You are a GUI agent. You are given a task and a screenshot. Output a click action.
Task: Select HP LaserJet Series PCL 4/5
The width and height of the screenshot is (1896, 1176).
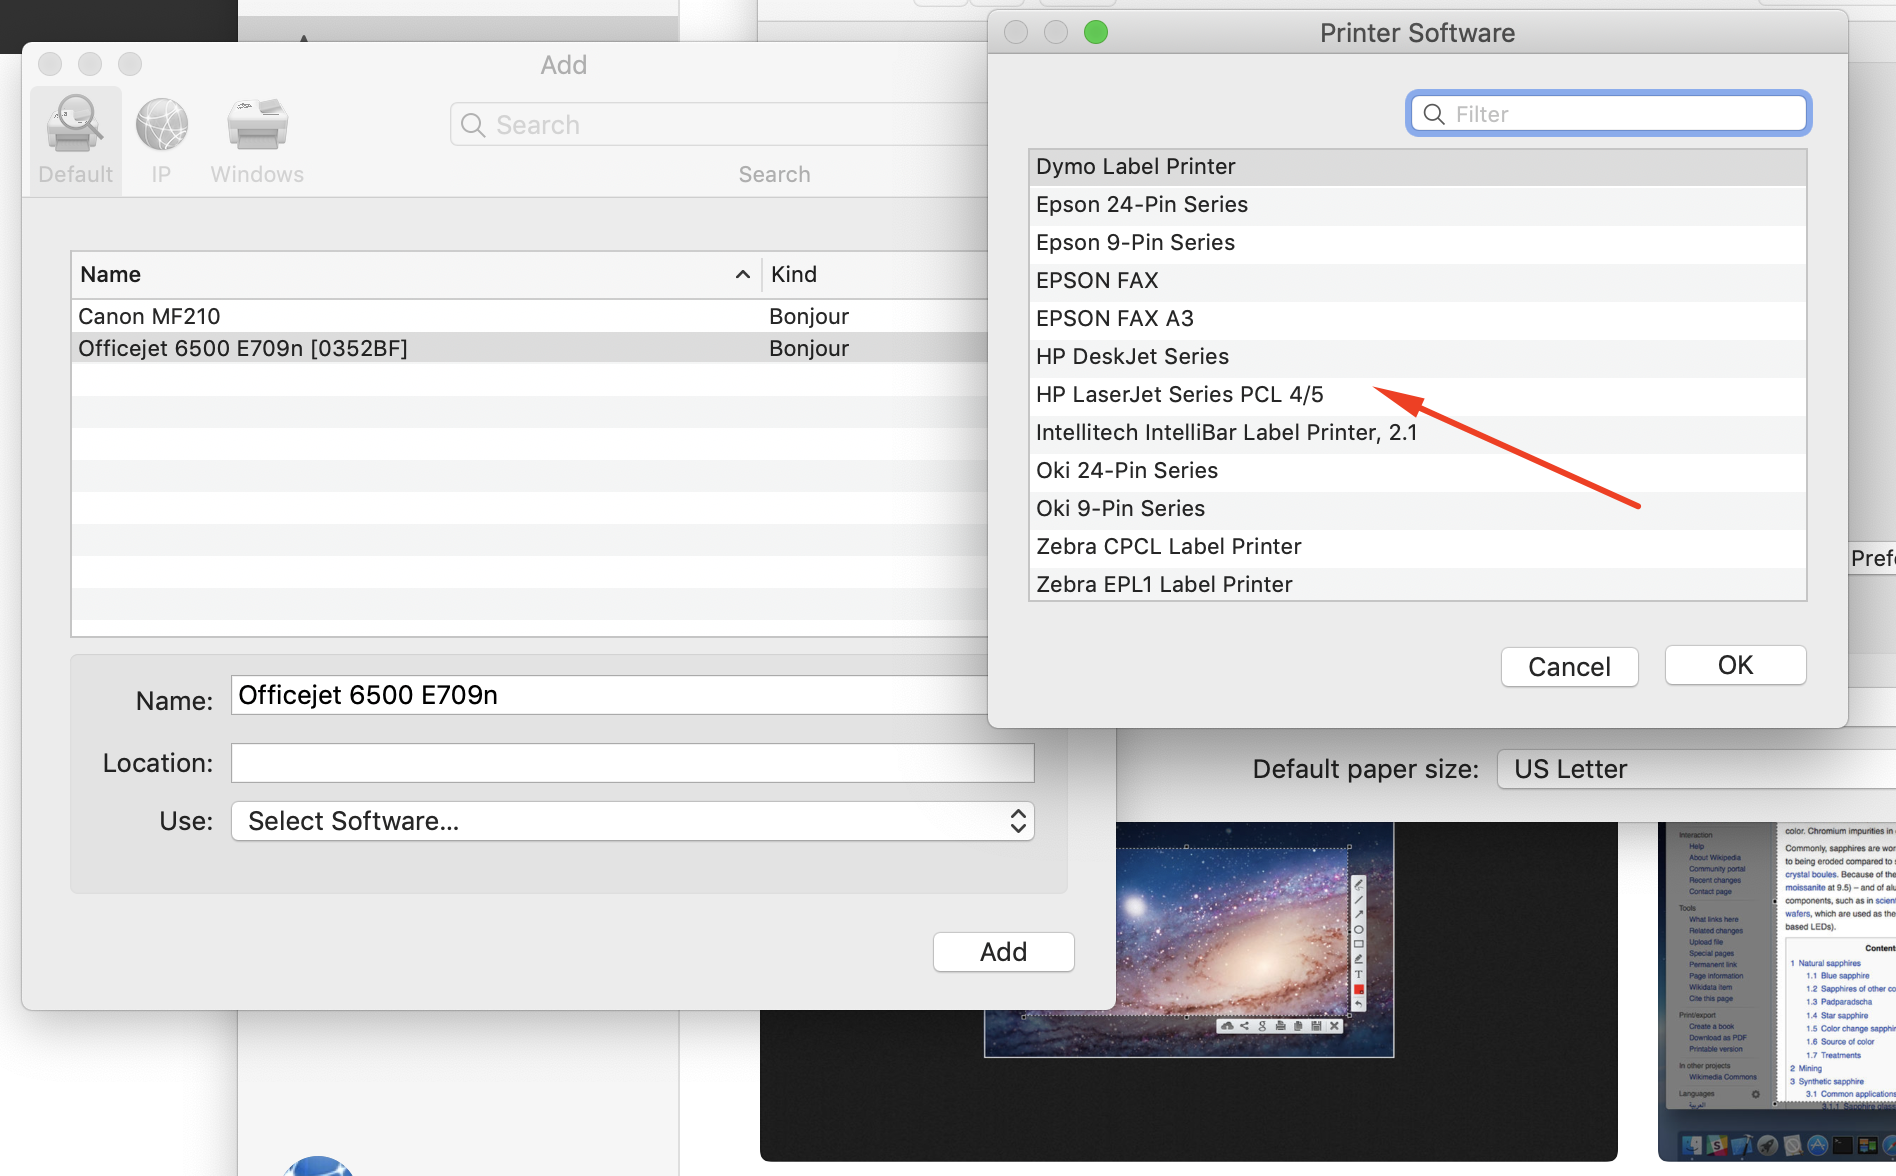pyautogui.click(x=1417, y=395)
